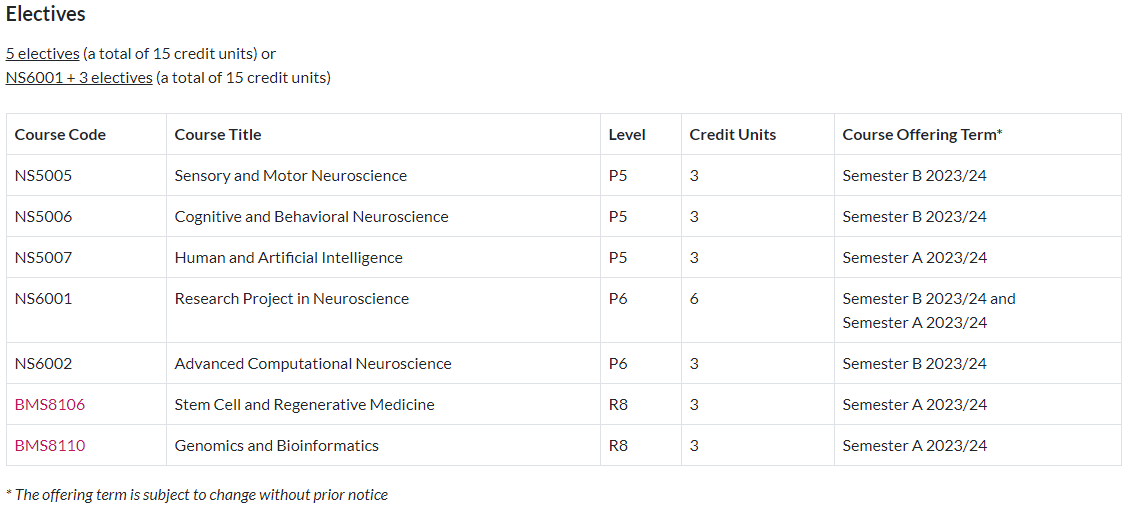Open the BMS8110 course link
Screen dimensions: 1128x506
[50, 446]
